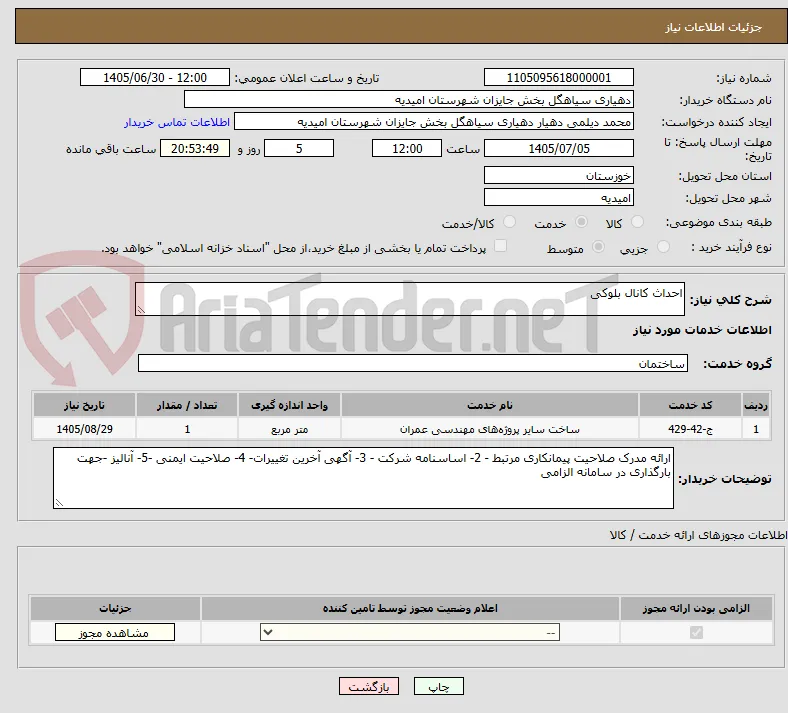Click the ایجاد کننده درخواست field

coord(434,122)
